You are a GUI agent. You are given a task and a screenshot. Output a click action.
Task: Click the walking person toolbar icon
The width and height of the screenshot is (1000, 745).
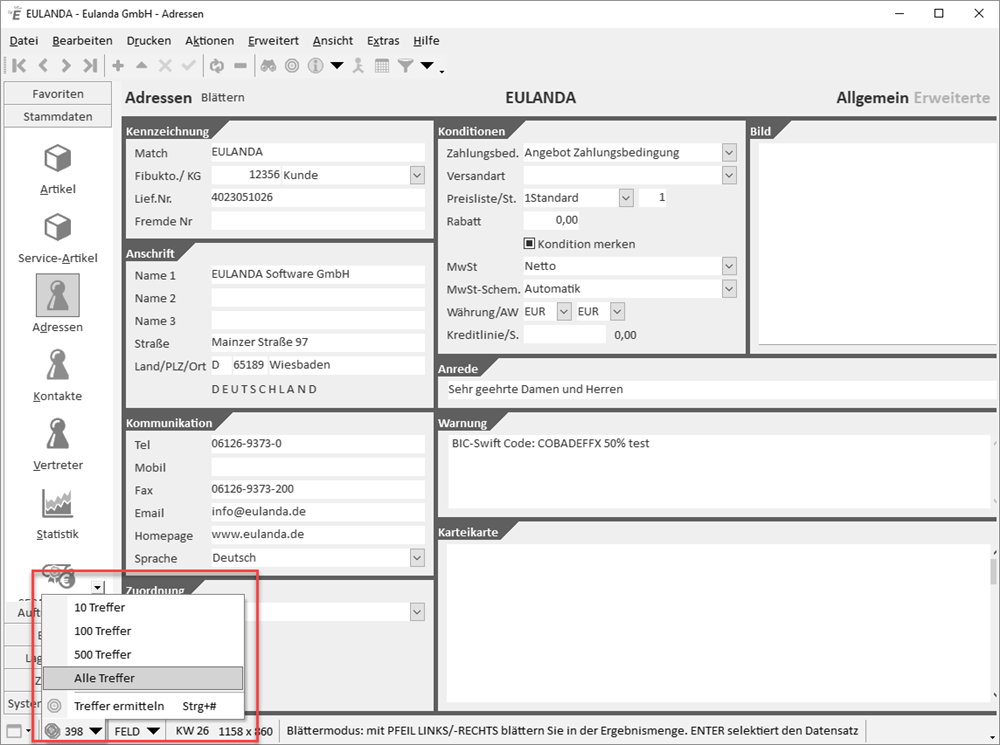click(x=358, y=65)
